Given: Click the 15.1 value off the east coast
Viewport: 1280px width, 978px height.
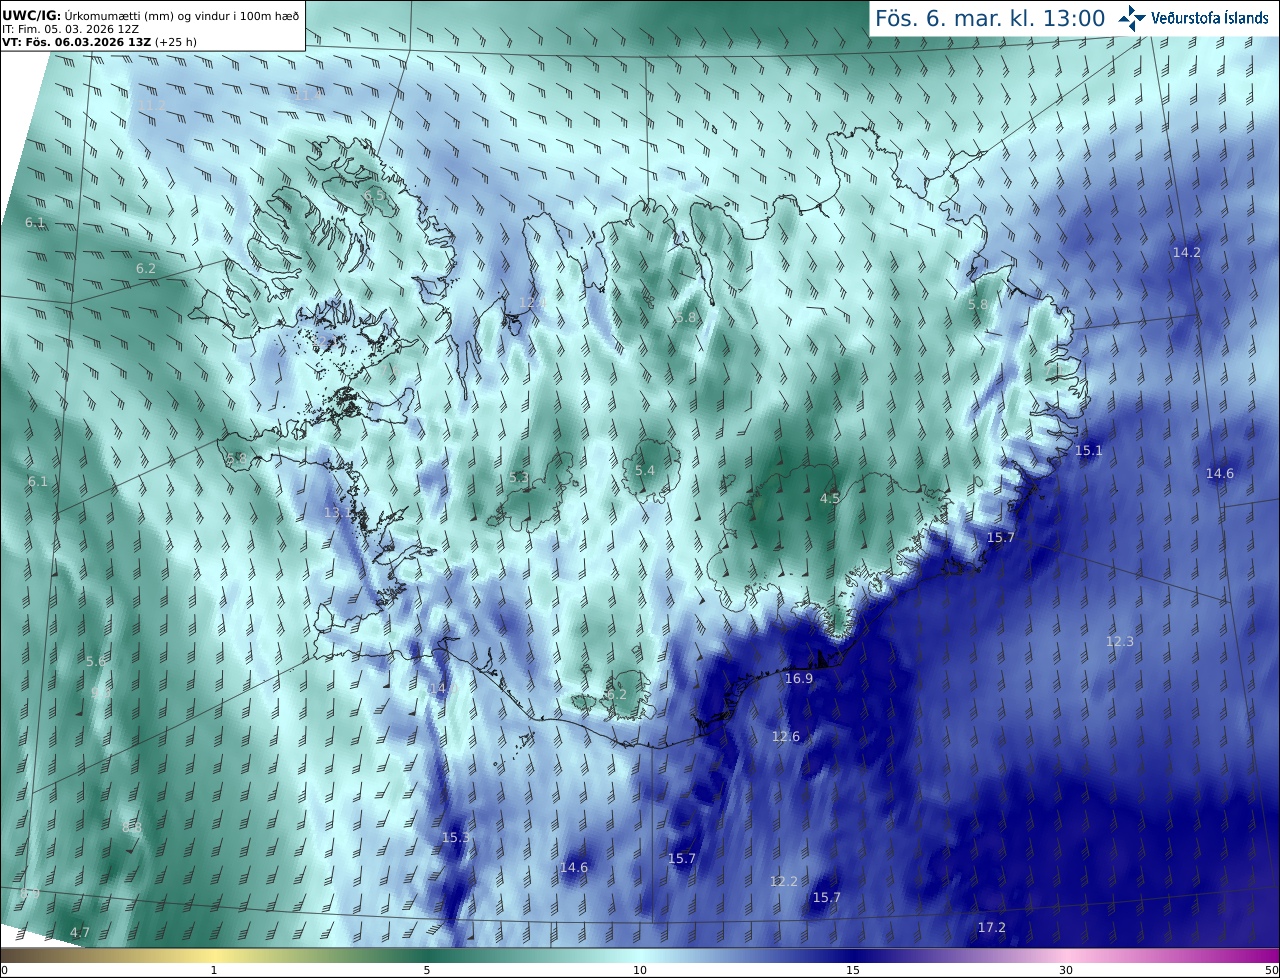Looking at the screenshot, I should pyautogui.click(x=1089, y=451).
